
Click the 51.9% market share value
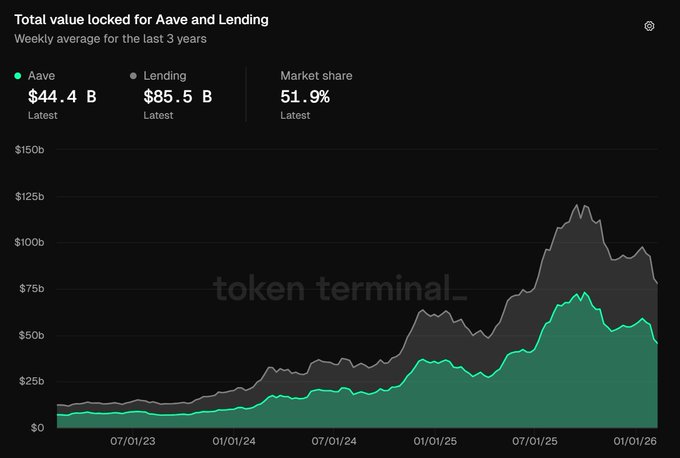click(305, 97)
